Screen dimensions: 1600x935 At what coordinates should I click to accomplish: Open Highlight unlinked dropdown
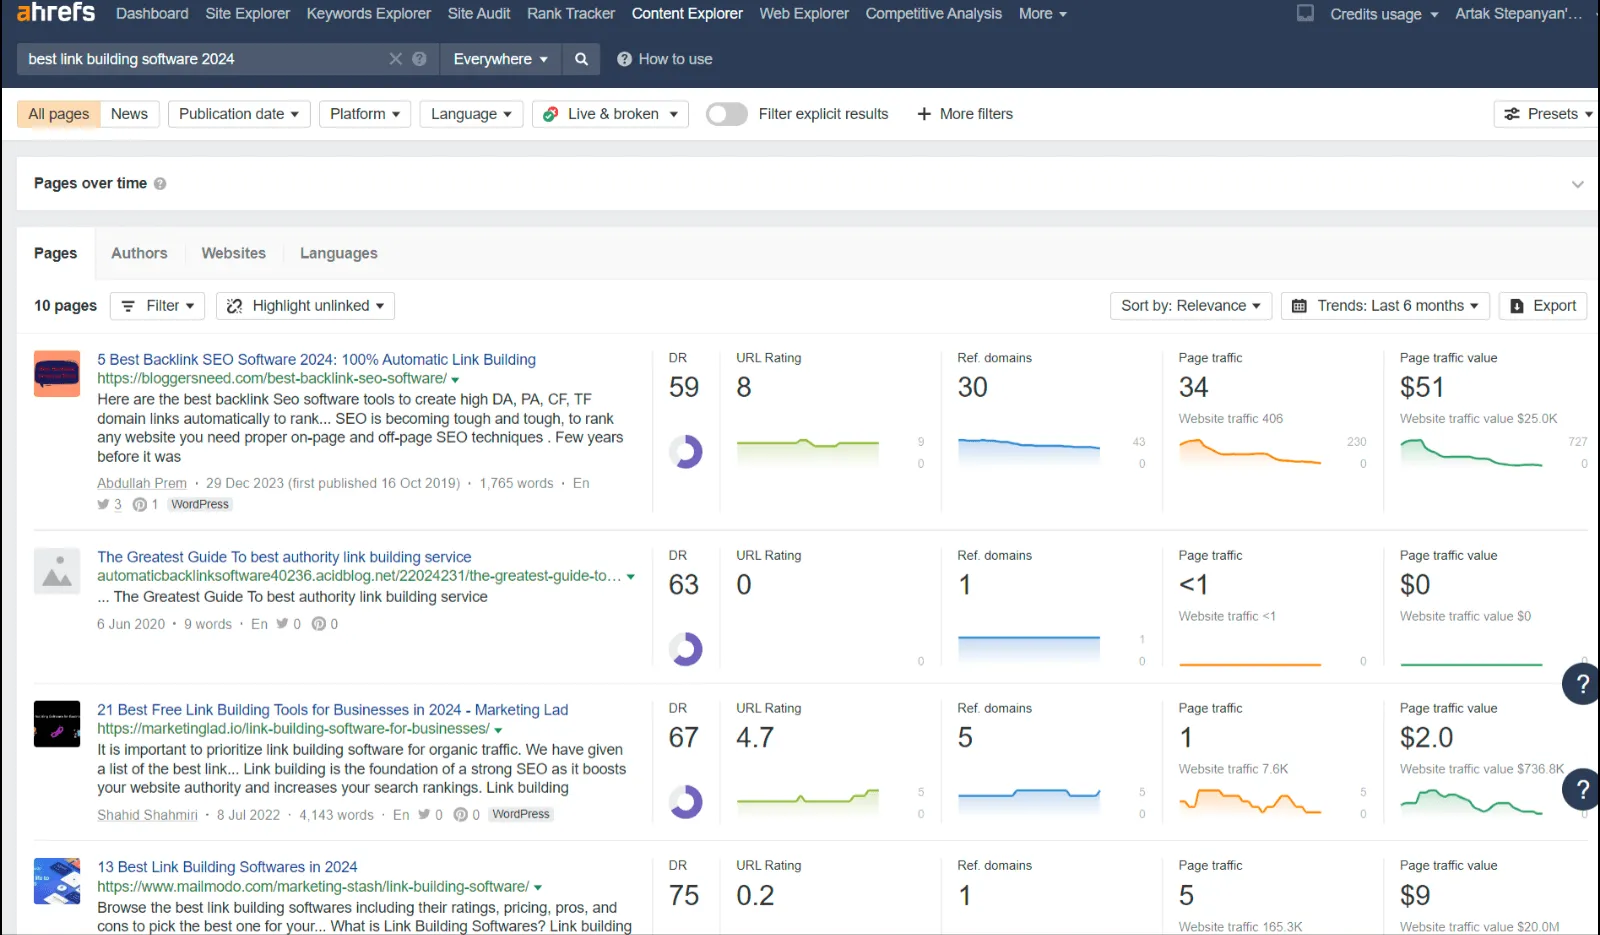pyautogui.click(x=306, y=306)
